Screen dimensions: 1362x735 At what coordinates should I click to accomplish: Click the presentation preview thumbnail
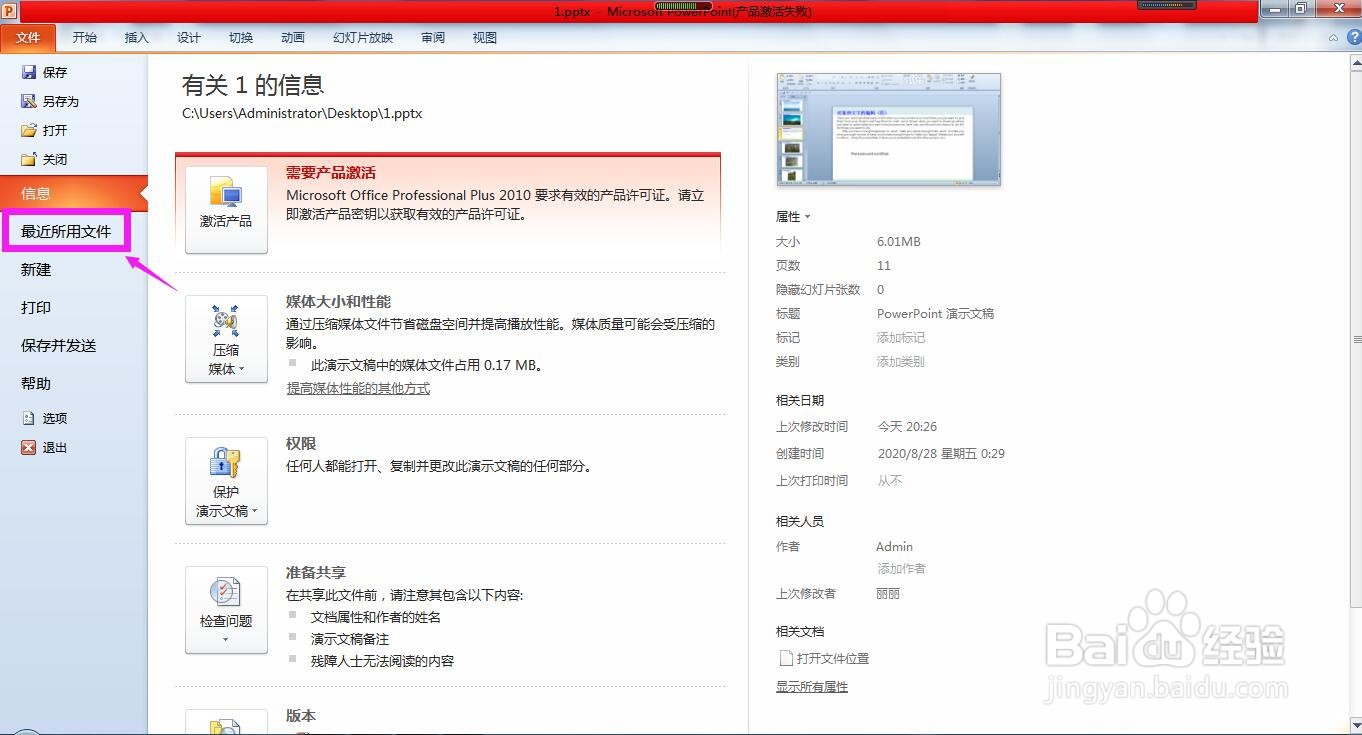(888, 129)
